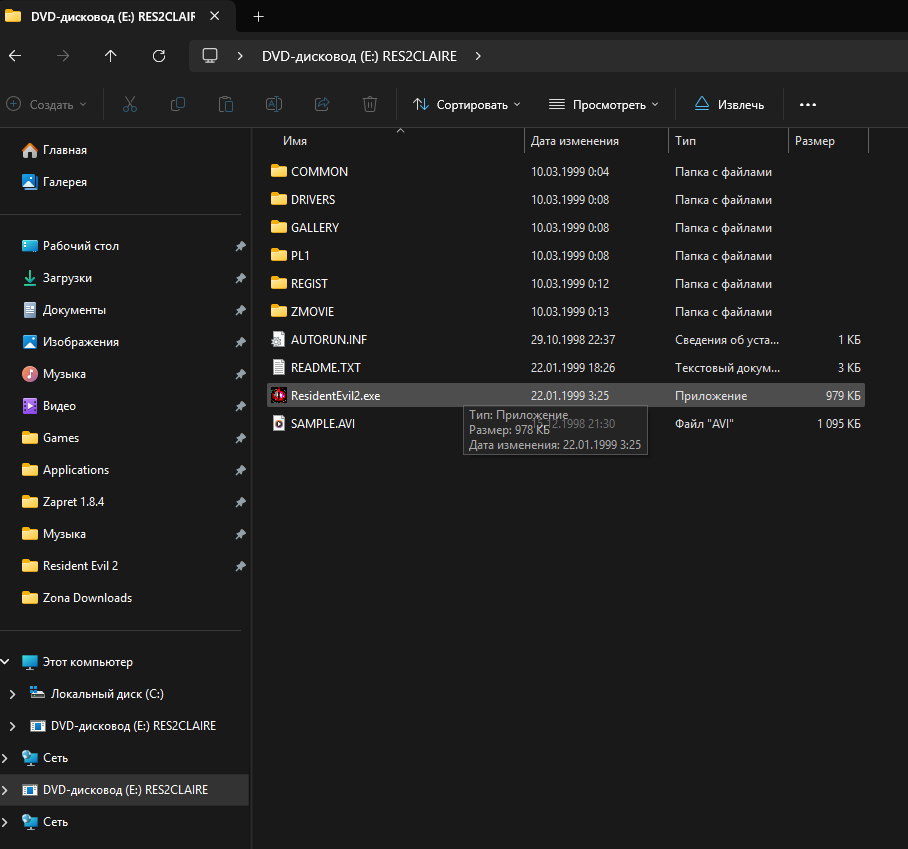This screenshot has width=908, height=849.
Task: Select the AUTORUN.INF file icon
Action: pos(279,339)
